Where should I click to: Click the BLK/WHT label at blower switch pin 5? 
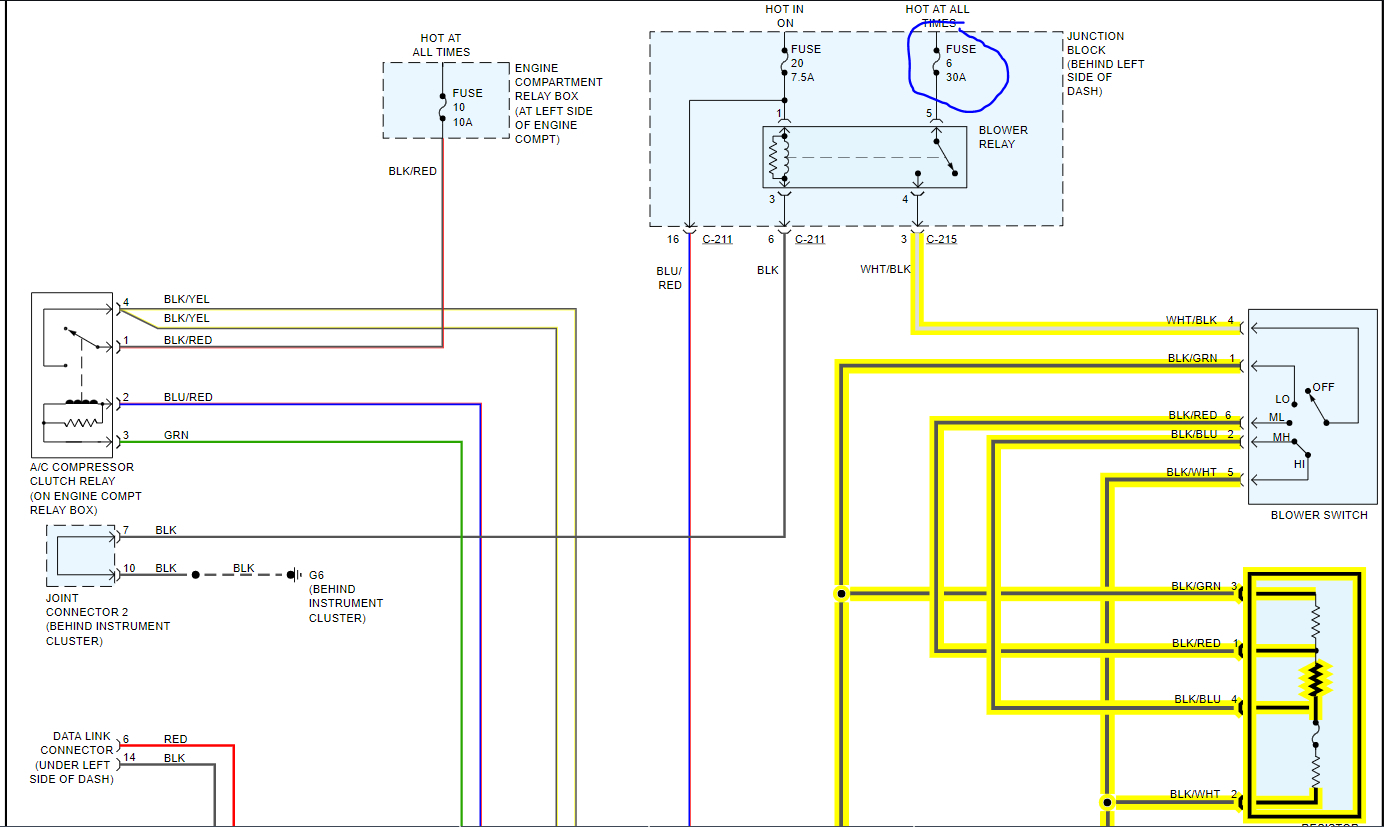(x=1192, y=472)
